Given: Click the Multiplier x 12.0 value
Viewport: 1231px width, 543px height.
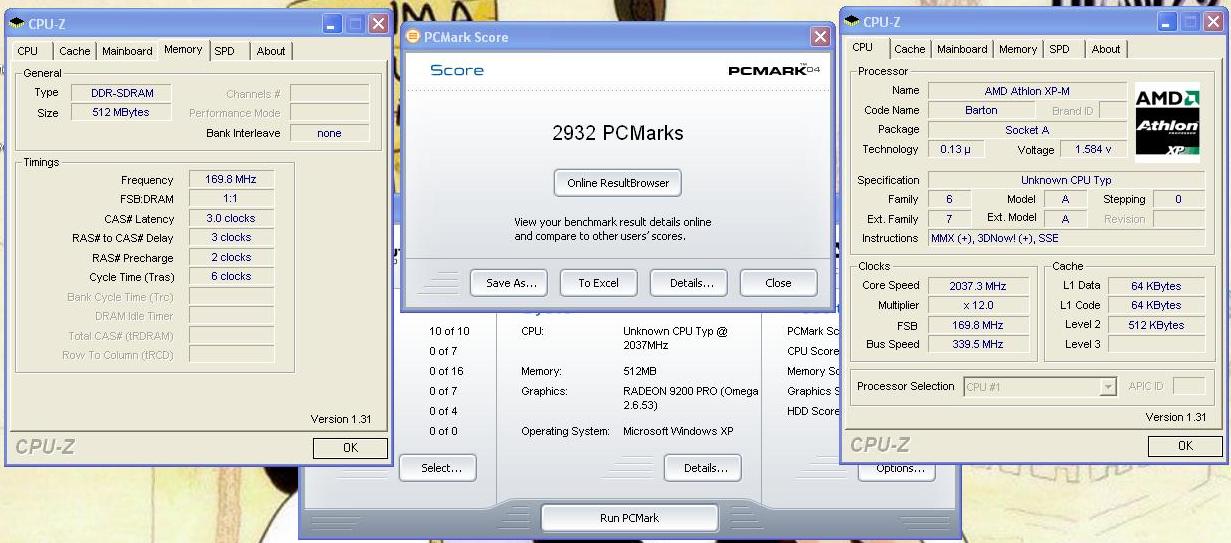Looking at the screenshot, I should coord(978,305).
